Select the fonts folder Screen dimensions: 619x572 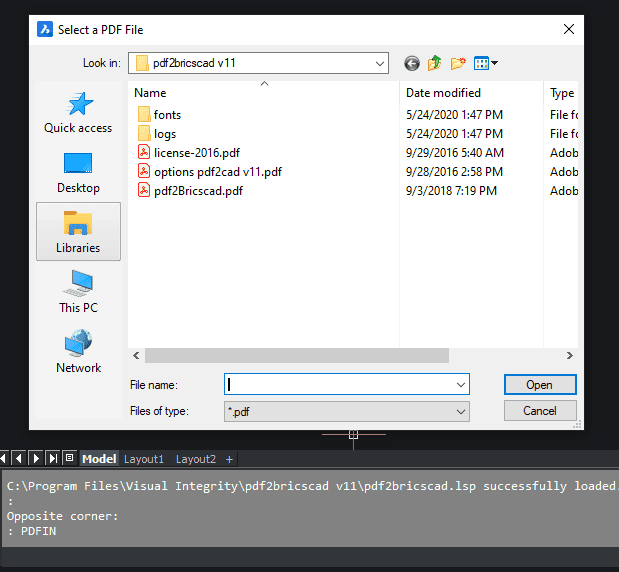[x=159, y=114]
